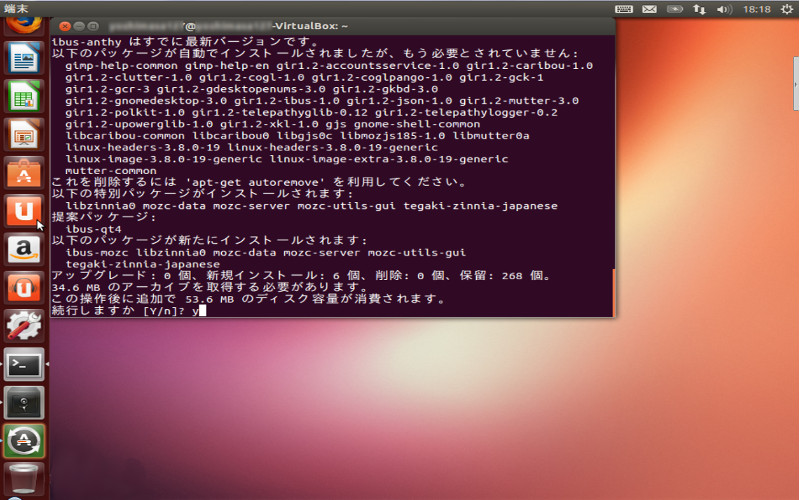Launch LibreOffice Writer from the dock

tap(23, 58)
